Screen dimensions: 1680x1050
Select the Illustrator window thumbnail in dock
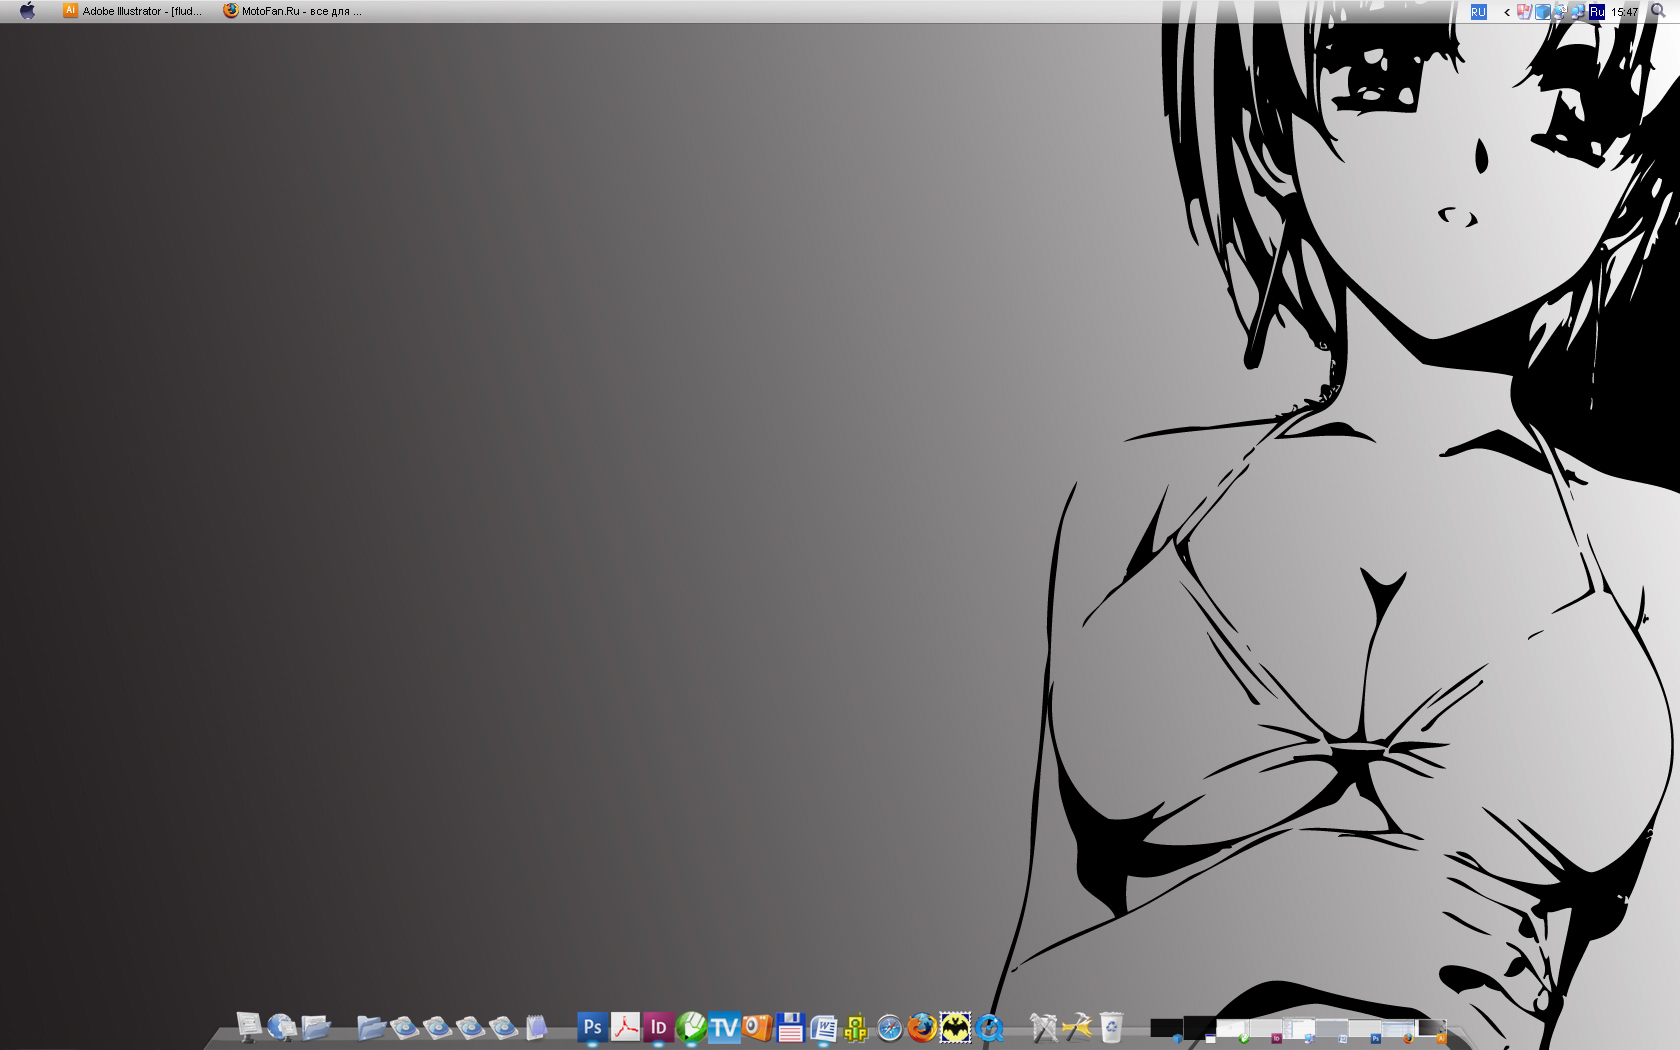tap(1431, 1030)
